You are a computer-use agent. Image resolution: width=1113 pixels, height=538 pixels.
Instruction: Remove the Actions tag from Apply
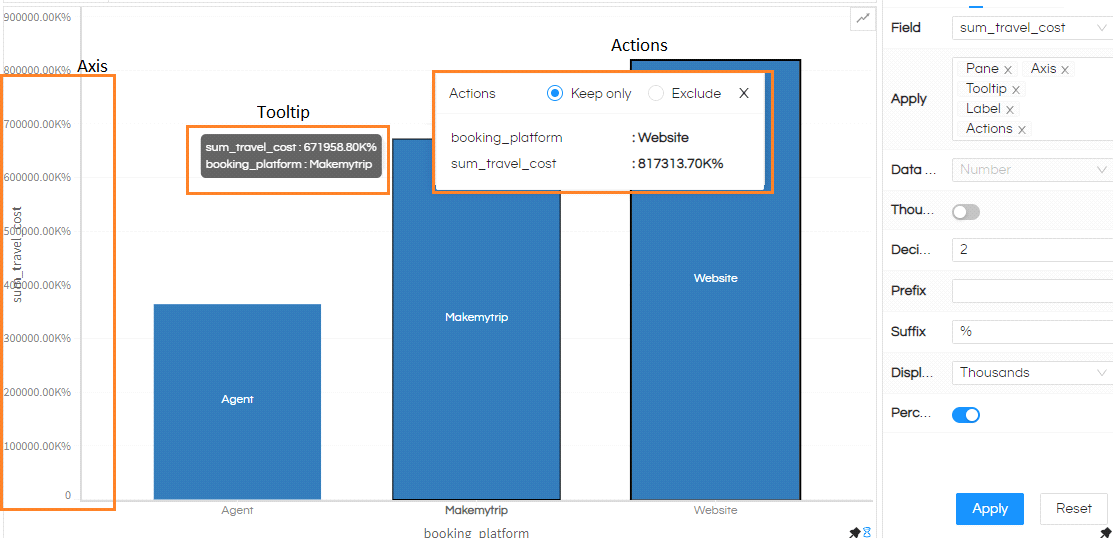[1021, 129]
